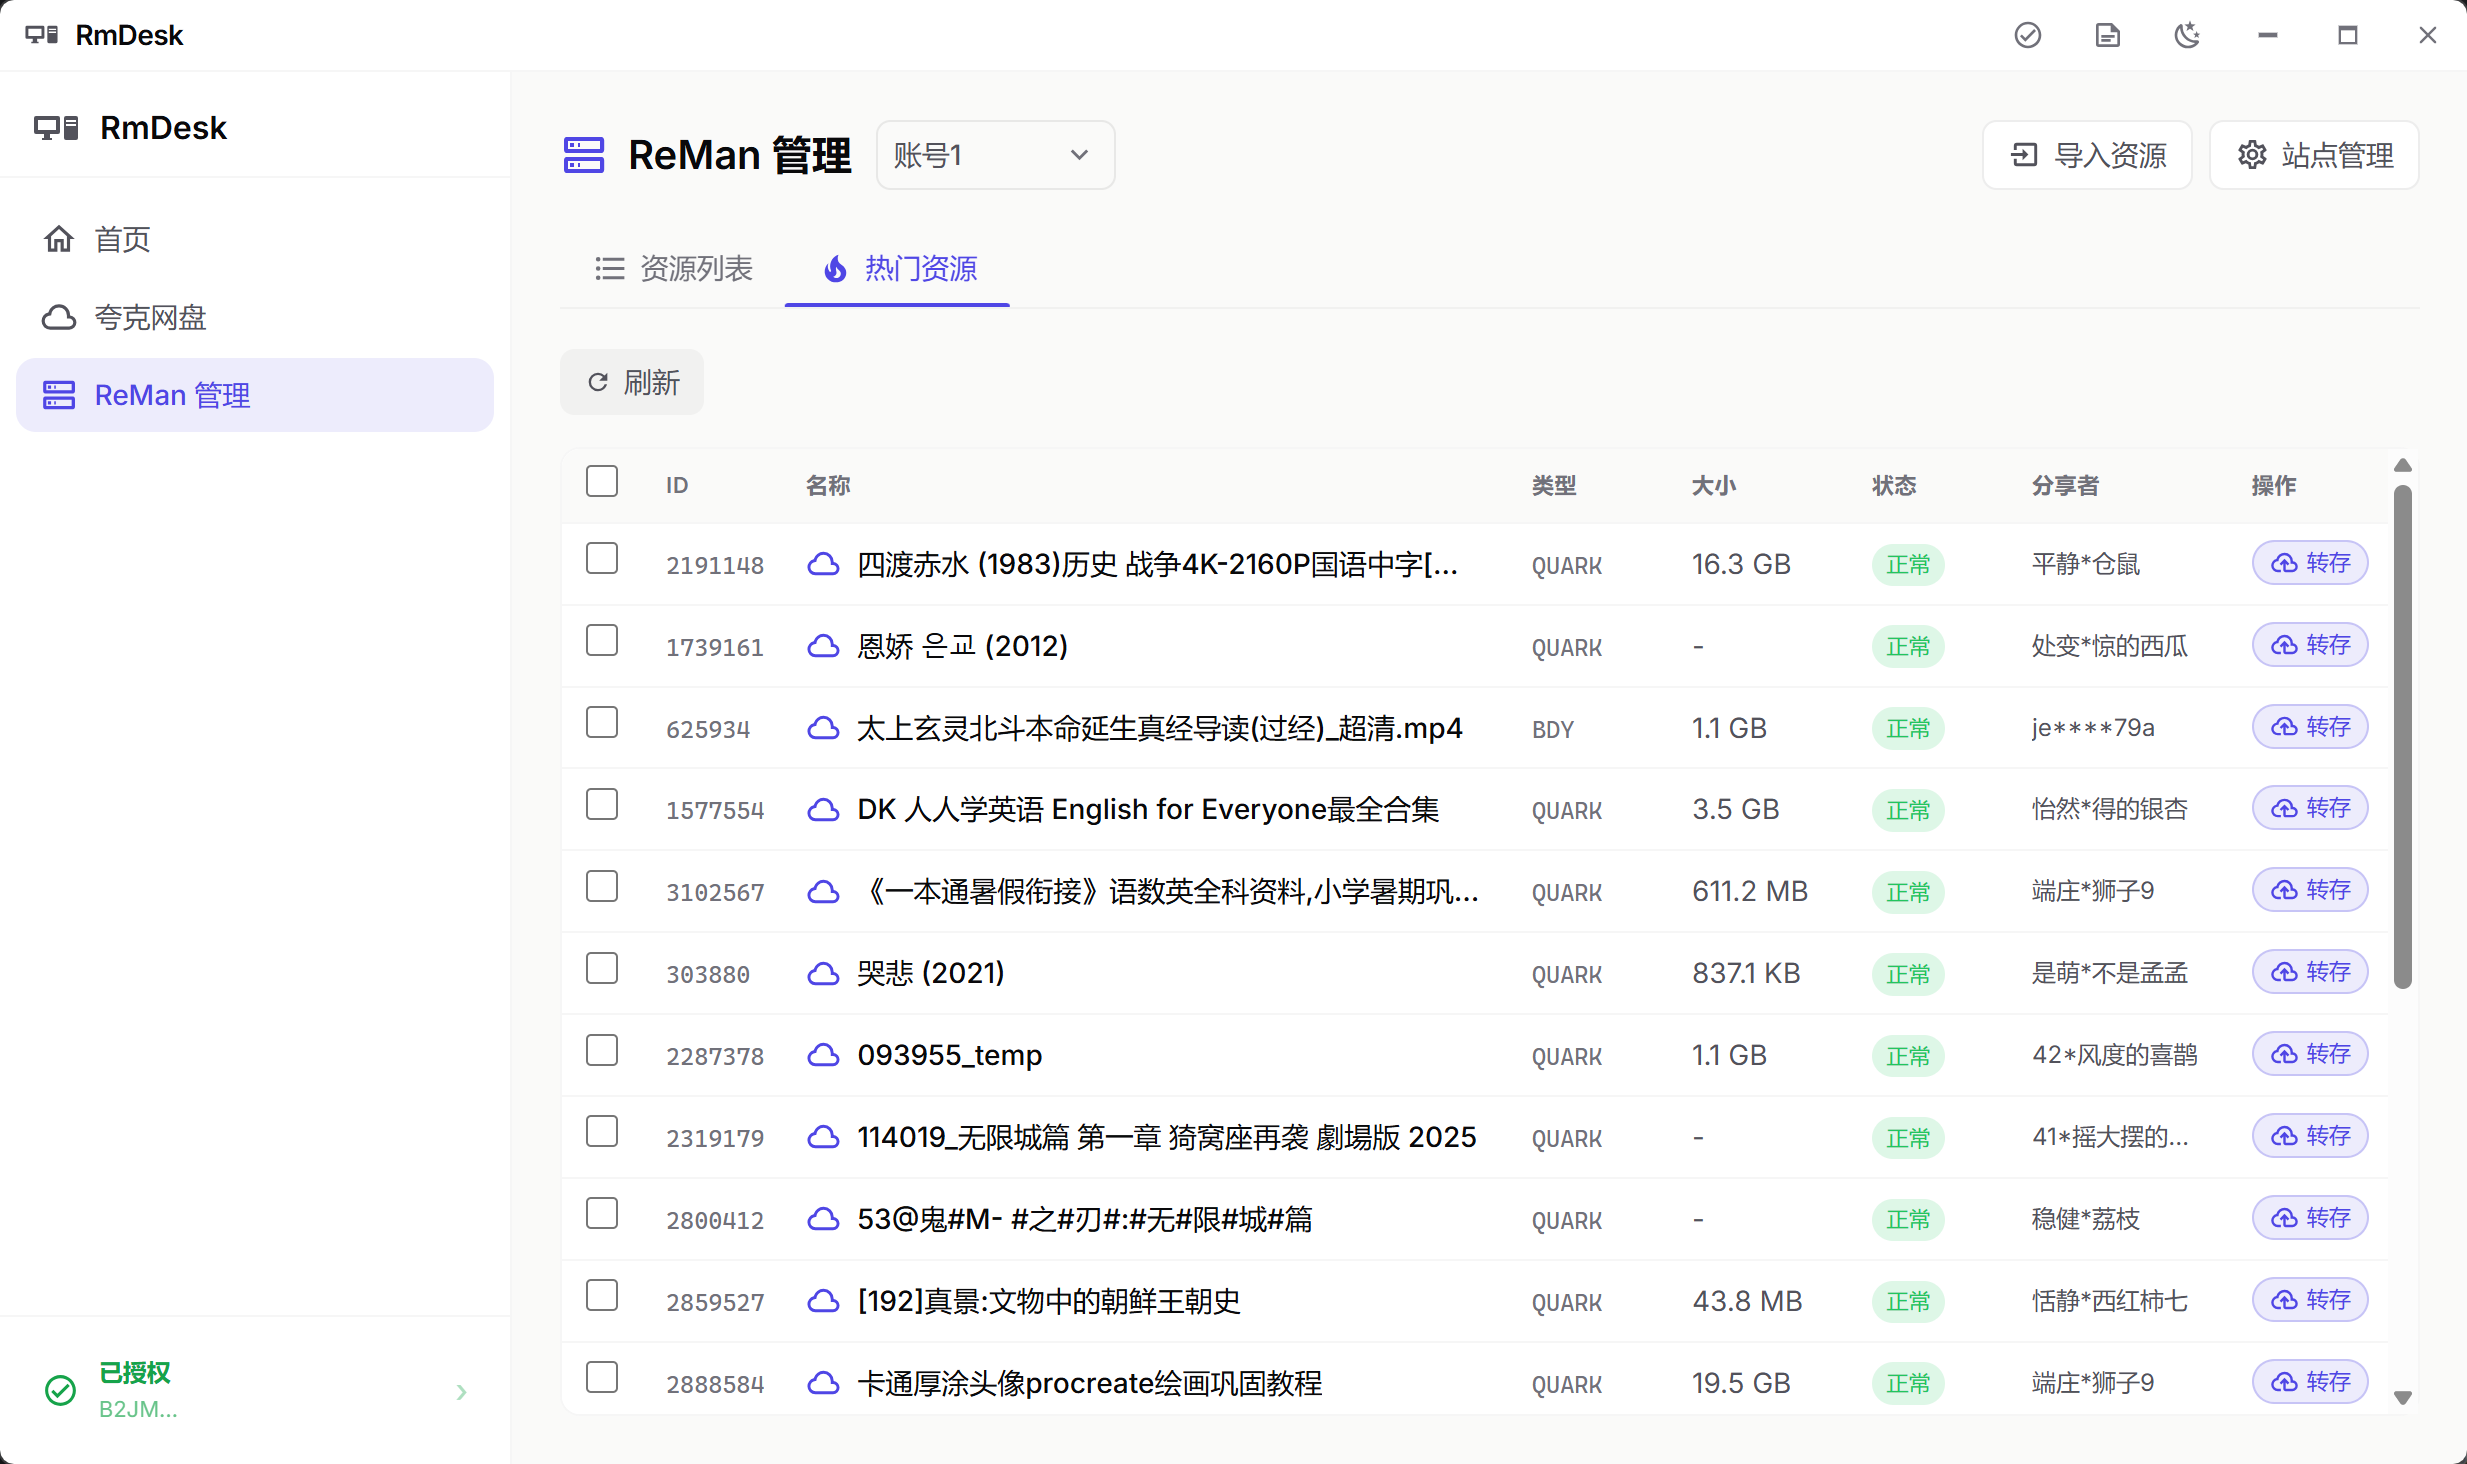The width and height of the screenshot is (2467, 1464).
Task: Check the row with ID 2319179
Action: (602, 1131)
